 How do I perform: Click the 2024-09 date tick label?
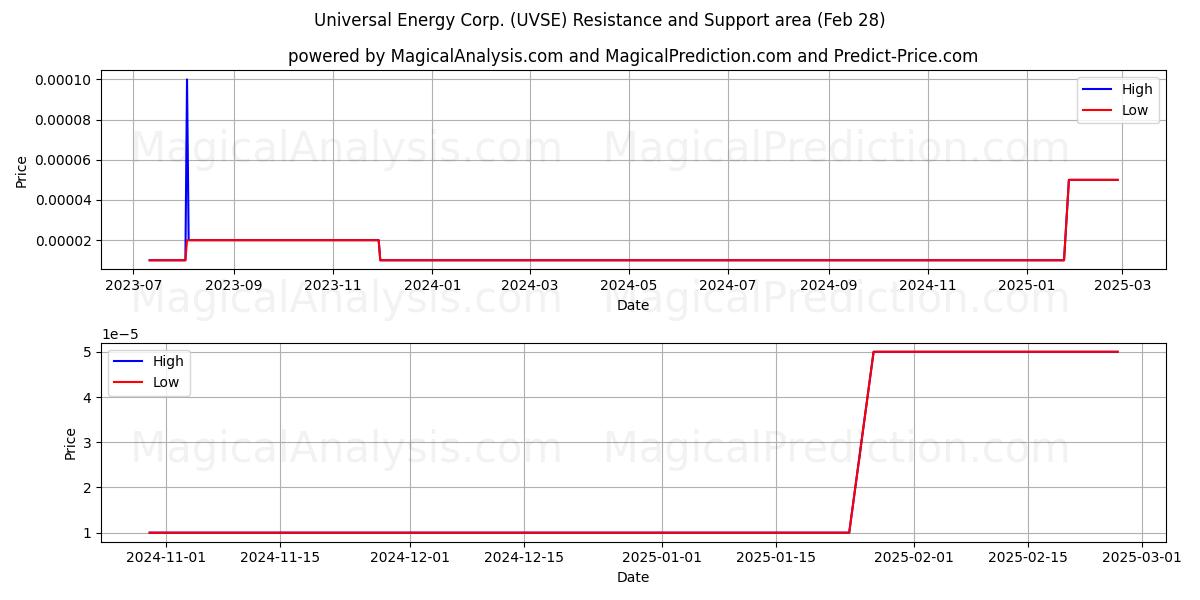pyautogui.click(x=829, y=285)
